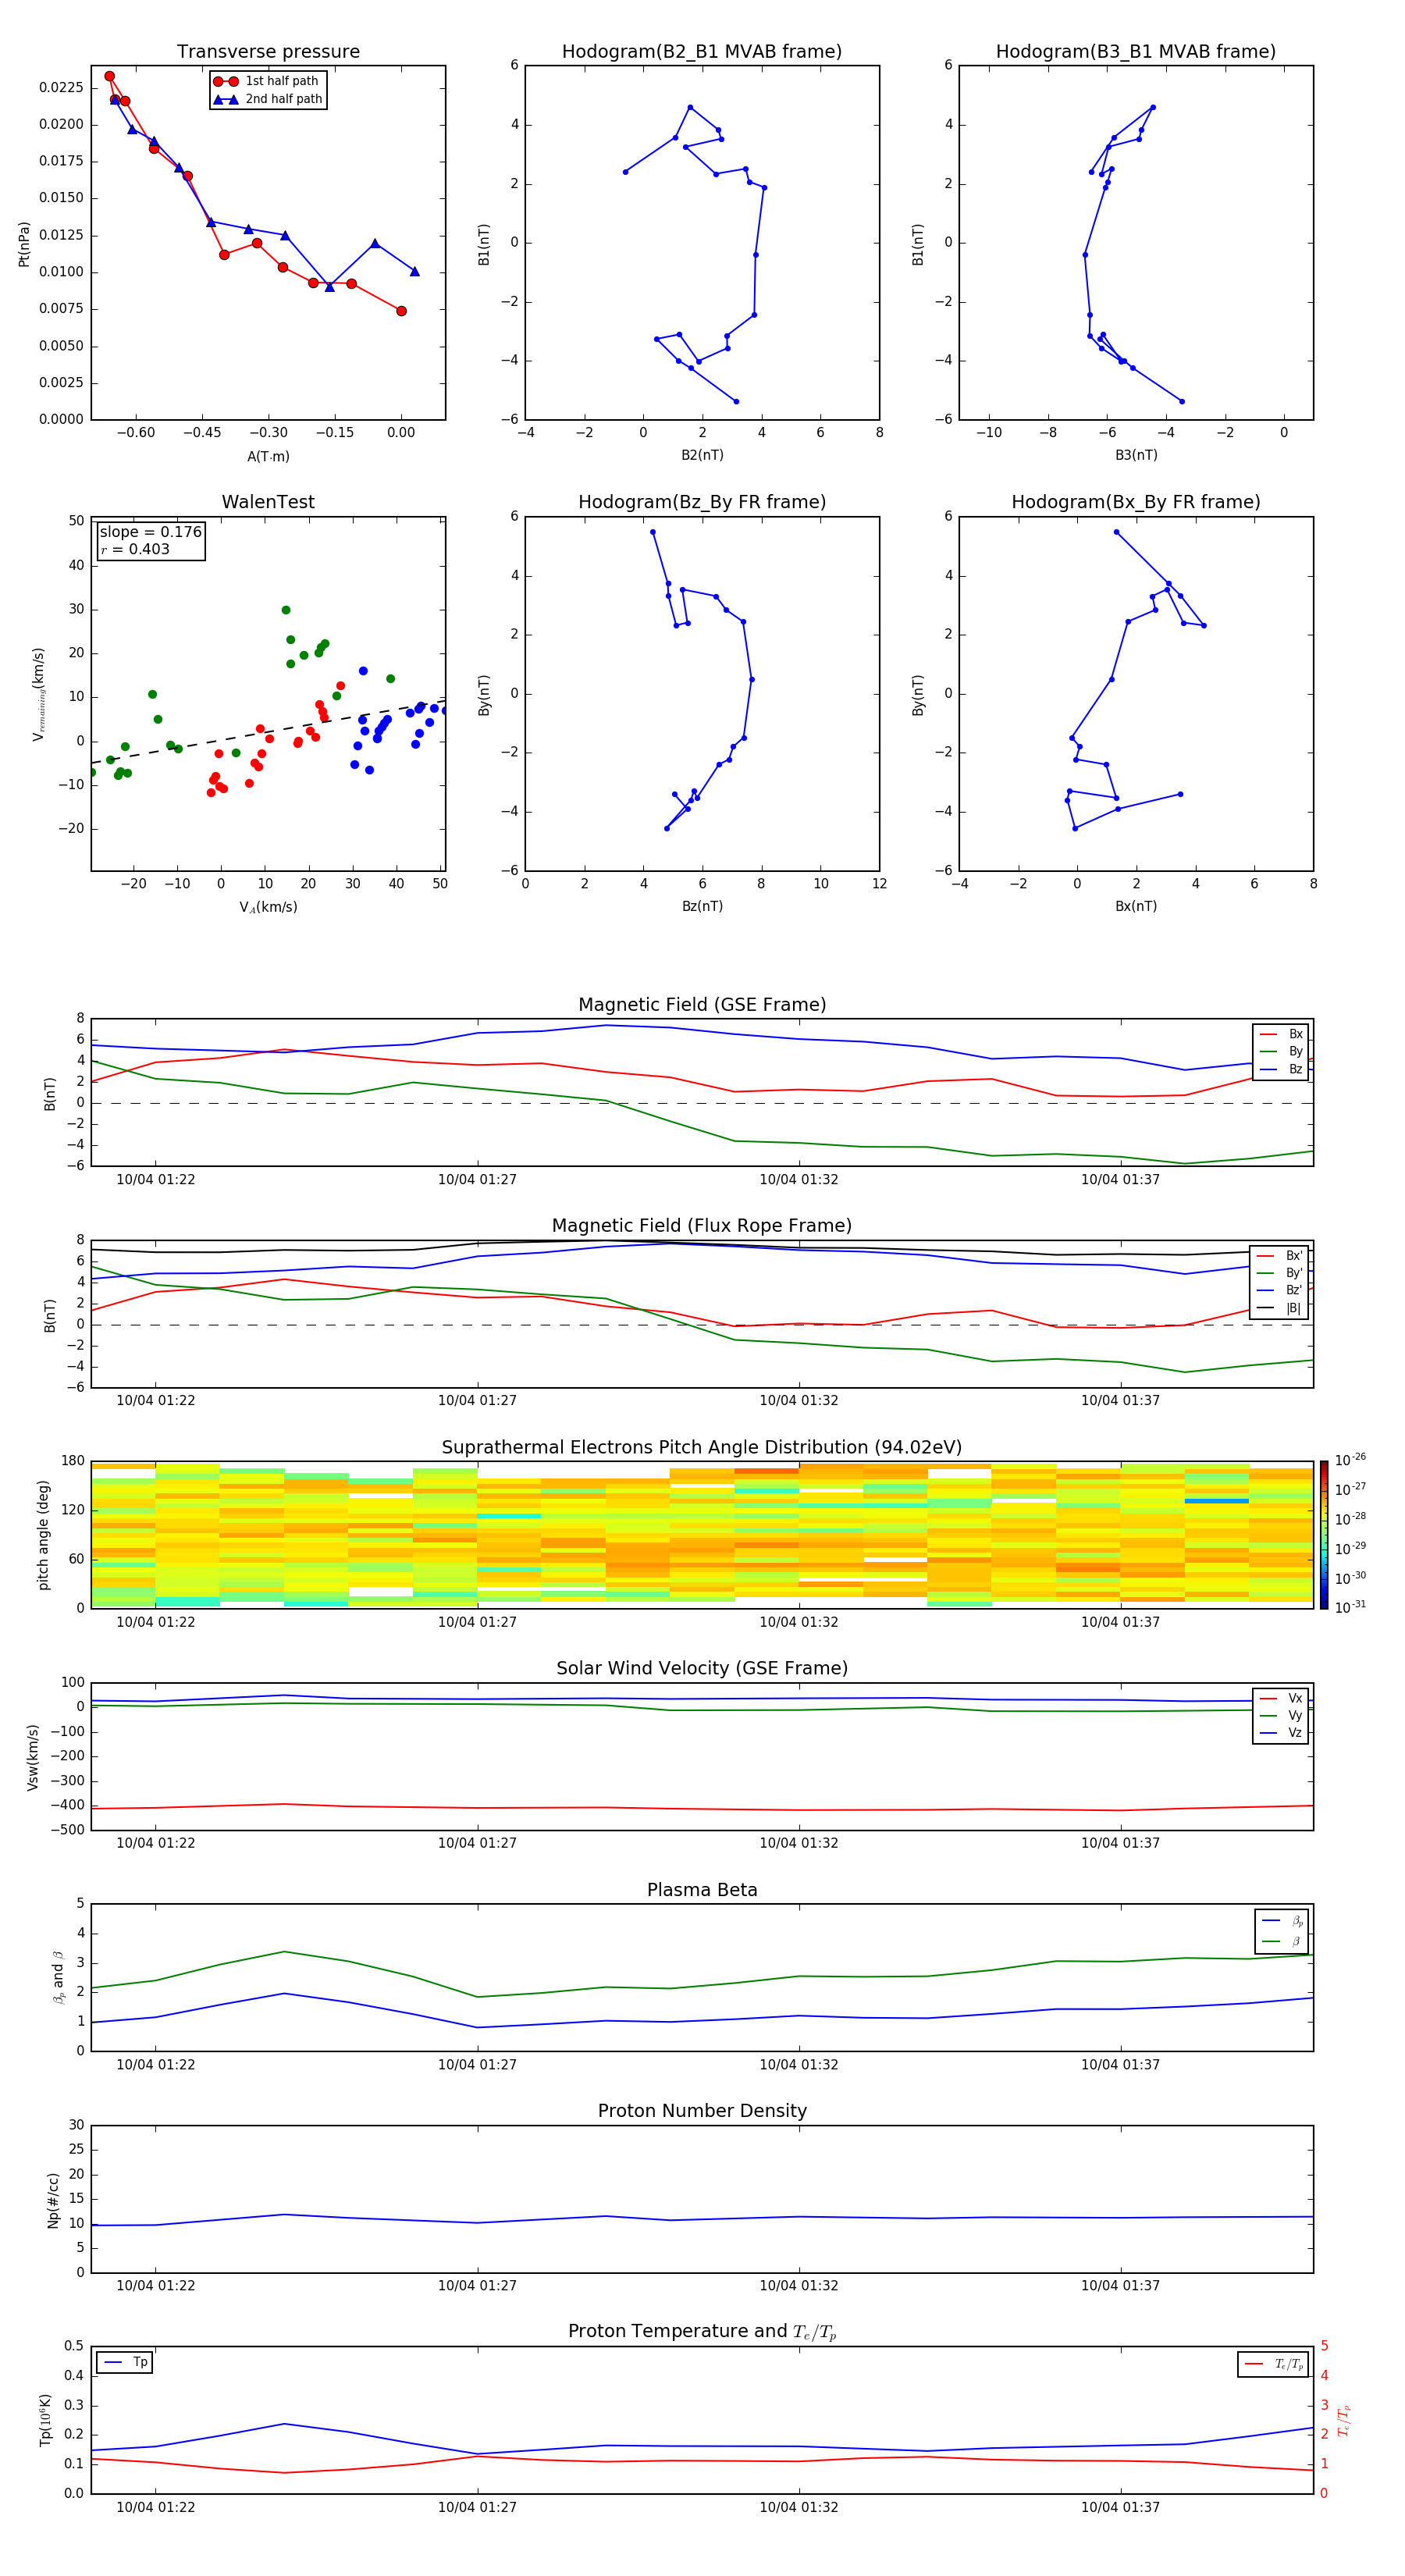
Task: Click the Vx legend entry
Action: (1281, 1698)
